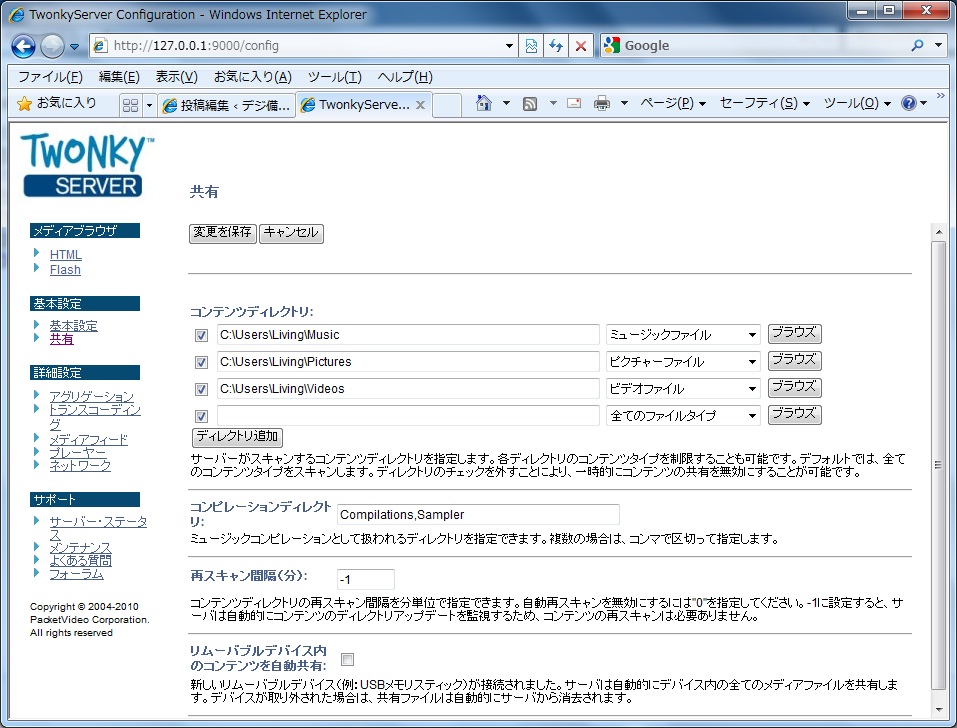The height and width of the screenshot is (728, 957).
Task: Open the ビデオファイル type dropdown
Action: (683, 388)
